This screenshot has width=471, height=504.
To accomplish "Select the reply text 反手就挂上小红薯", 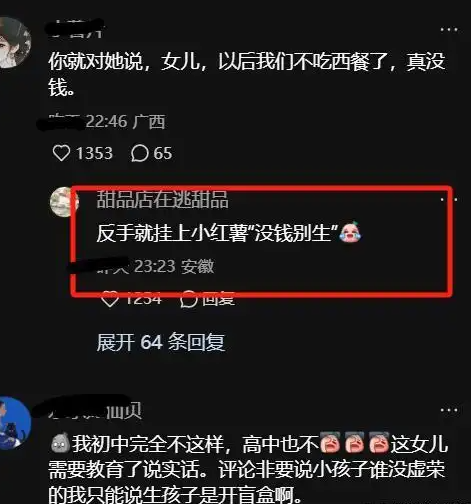I will click(171, 233).
